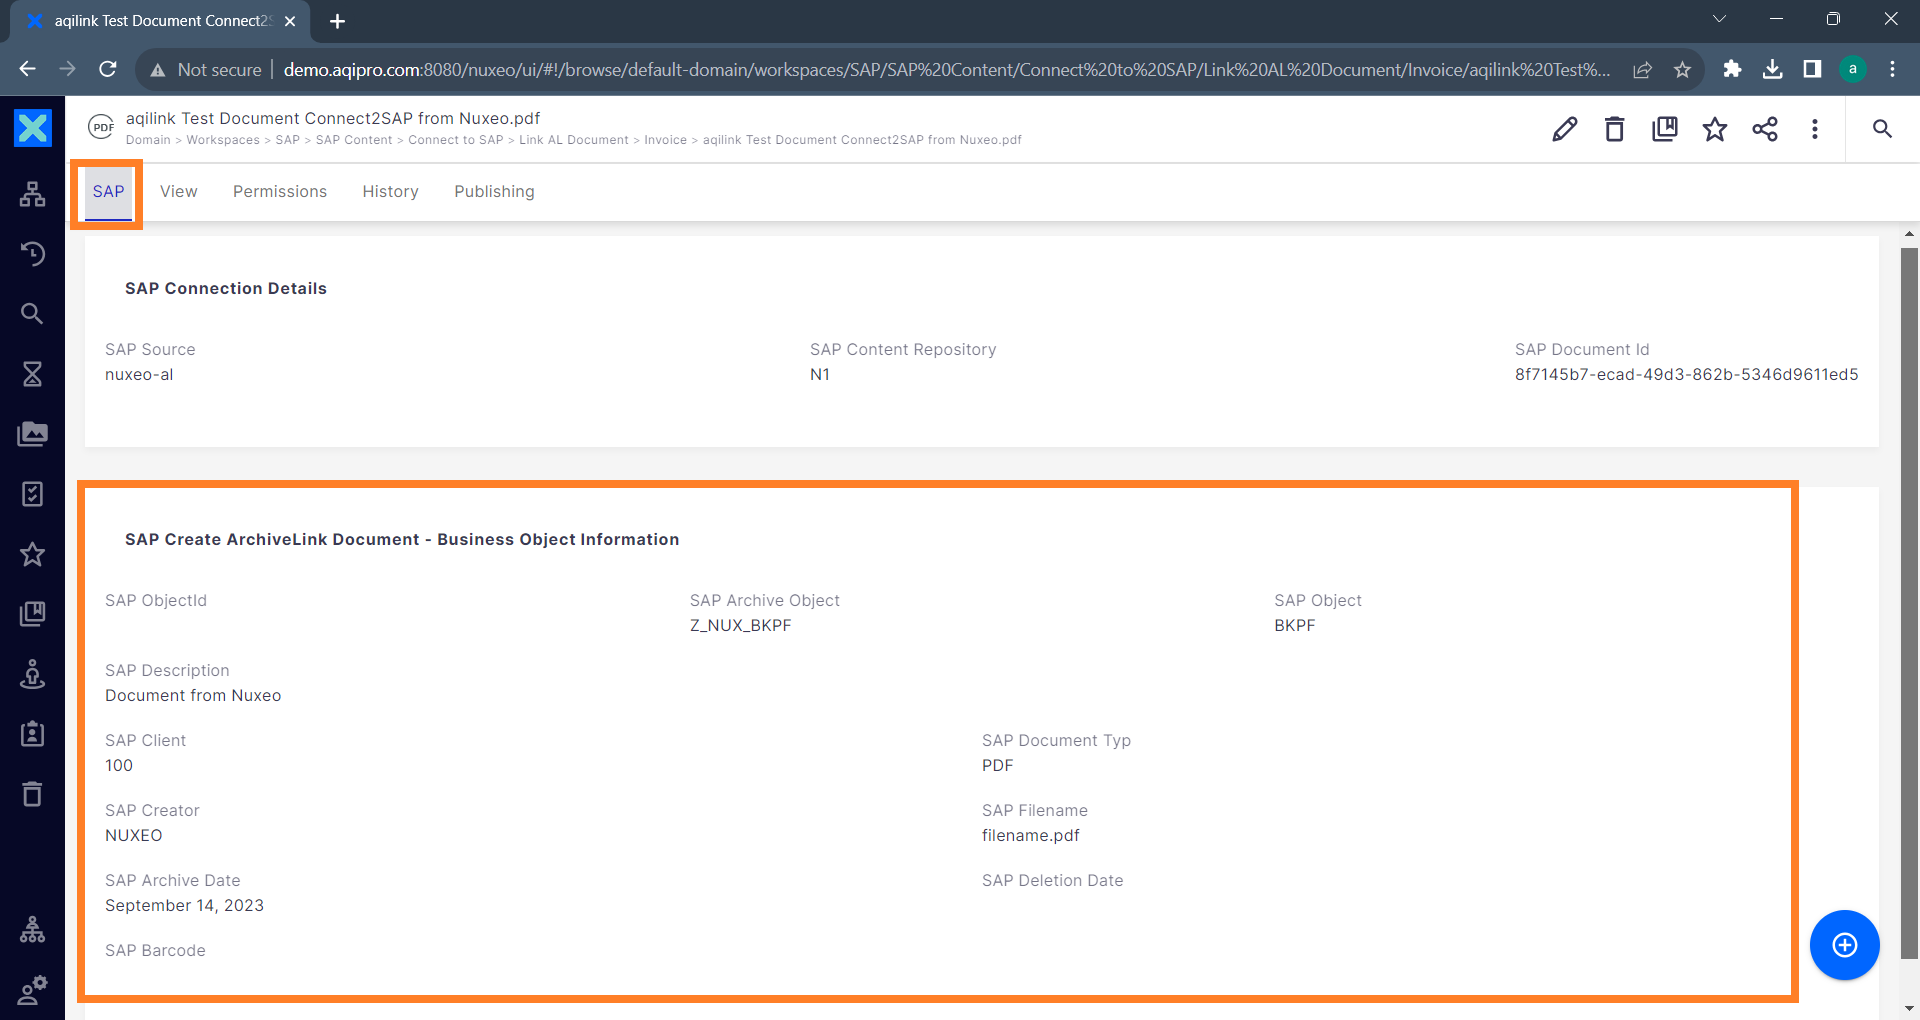Click SAP Filename value filename.pdf
The width and height of the screenshot is (1920, 1020).
(1030, 836)
